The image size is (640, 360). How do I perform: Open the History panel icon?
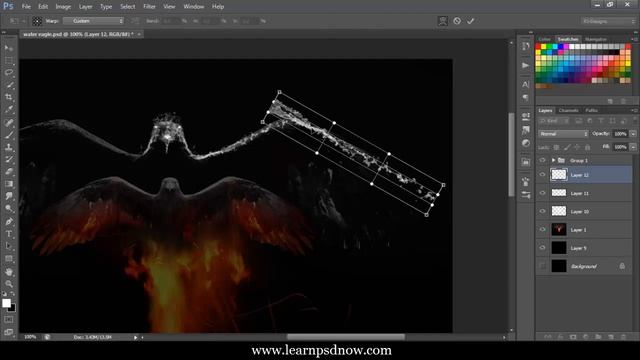[526, 46]
